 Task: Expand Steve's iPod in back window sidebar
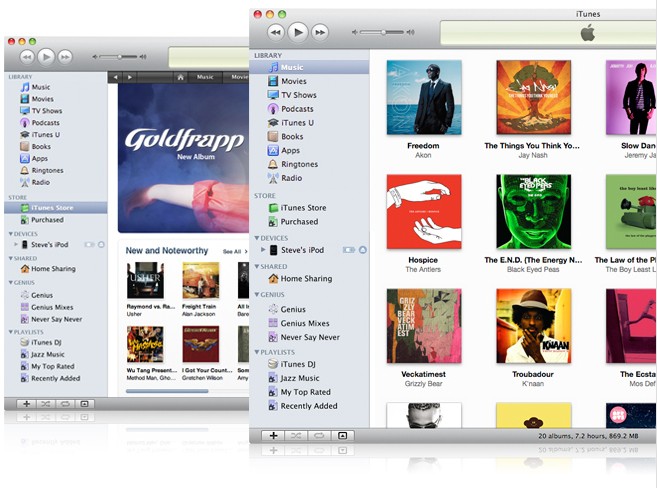pos(16,244)
